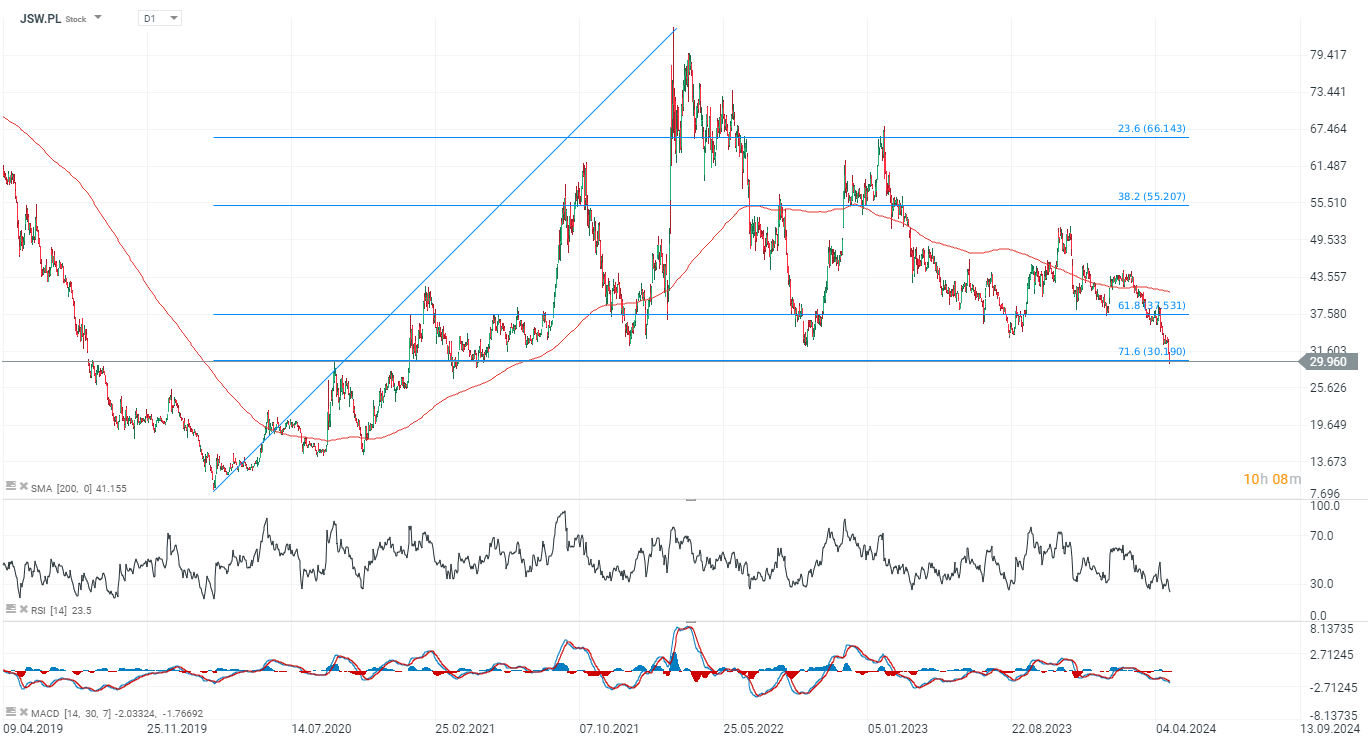Remove the RSI indicator with its X
1370x746 pixels.
23,608
